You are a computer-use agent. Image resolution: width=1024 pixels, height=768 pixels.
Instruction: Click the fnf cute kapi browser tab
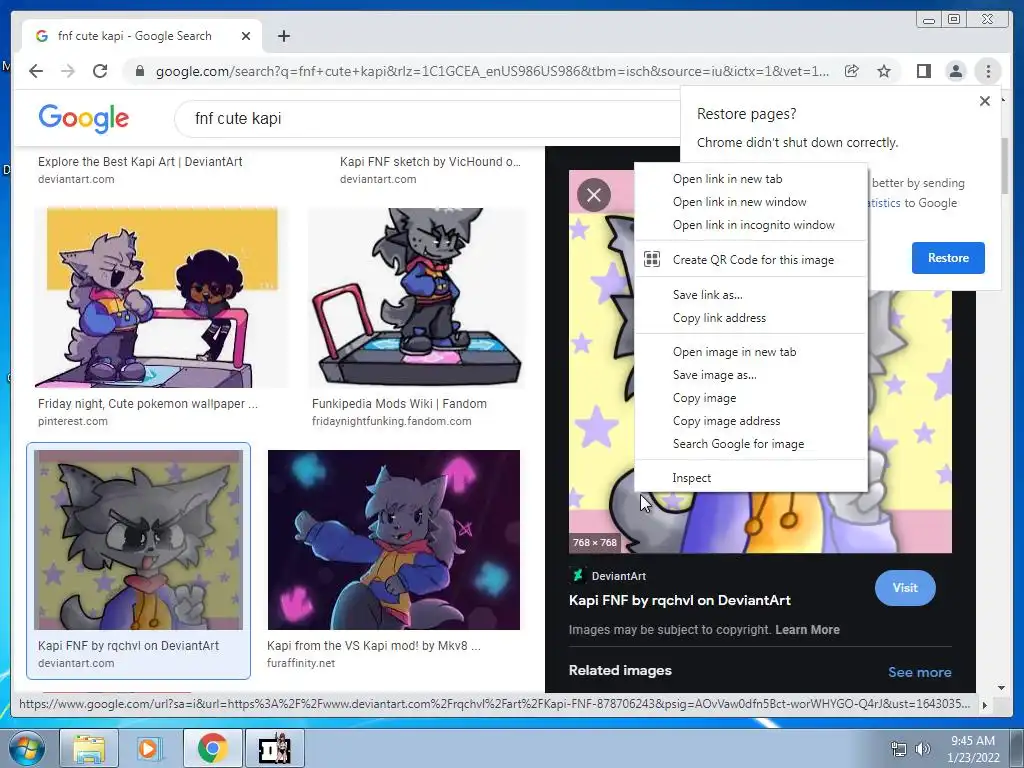click(x=142, y=36)
